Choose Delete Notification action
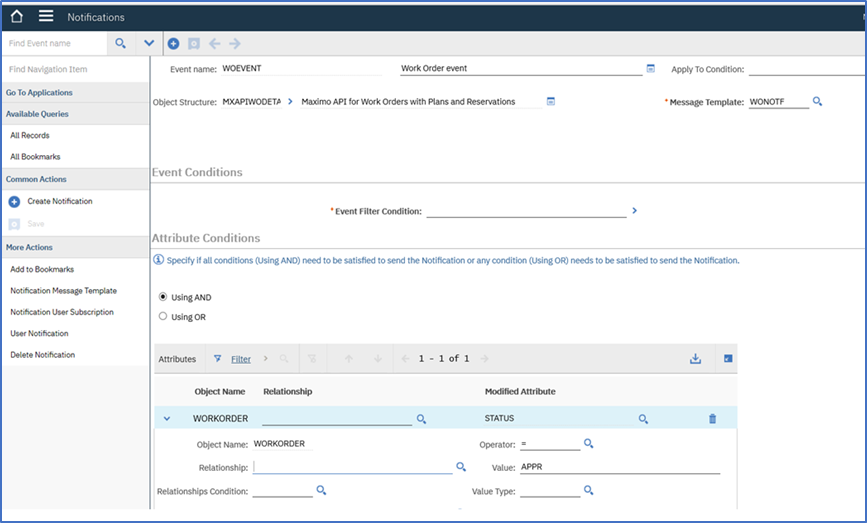 pyautogui.click(x=43, y=355)
